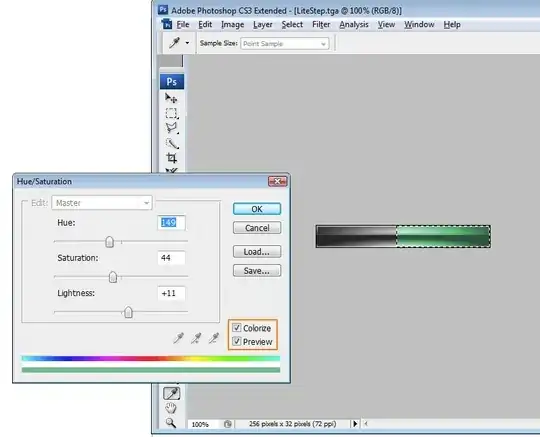Uncheck the Preview checkbox

click(x=237, y=341)
